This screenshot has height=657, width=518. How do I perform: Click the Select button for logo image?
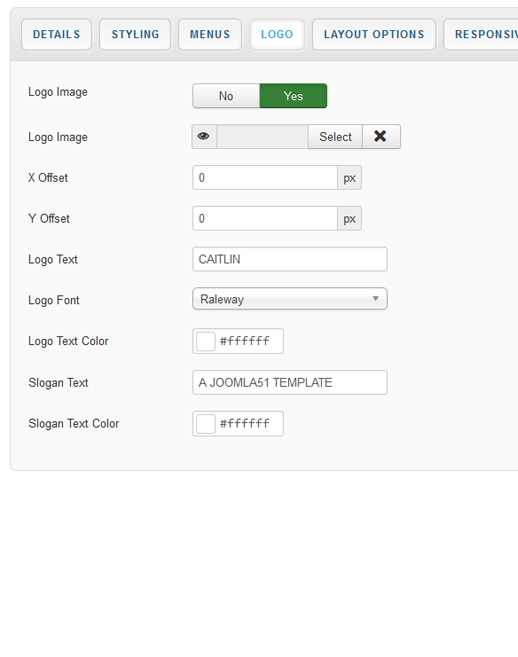point(335,137)
